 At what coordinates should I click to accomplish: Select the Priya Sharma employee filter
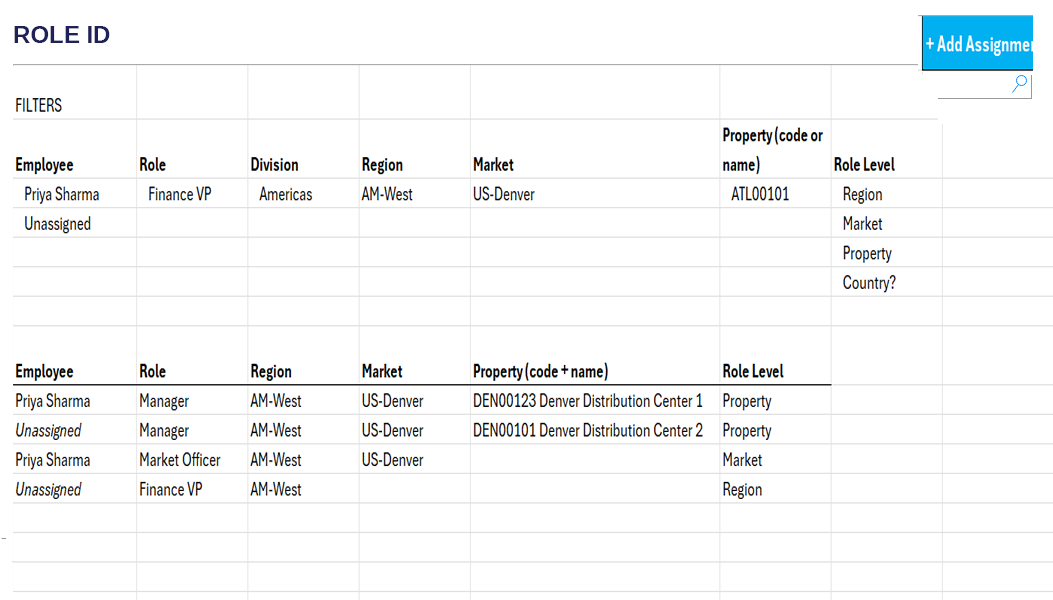point(62,194)
